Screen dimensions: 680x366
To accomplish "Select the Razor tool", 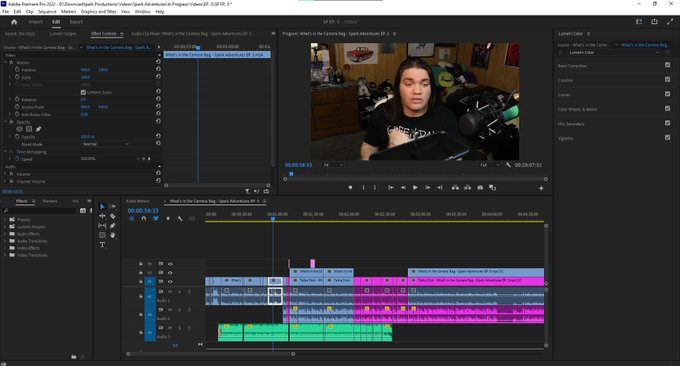I will (x=112, y=216).
